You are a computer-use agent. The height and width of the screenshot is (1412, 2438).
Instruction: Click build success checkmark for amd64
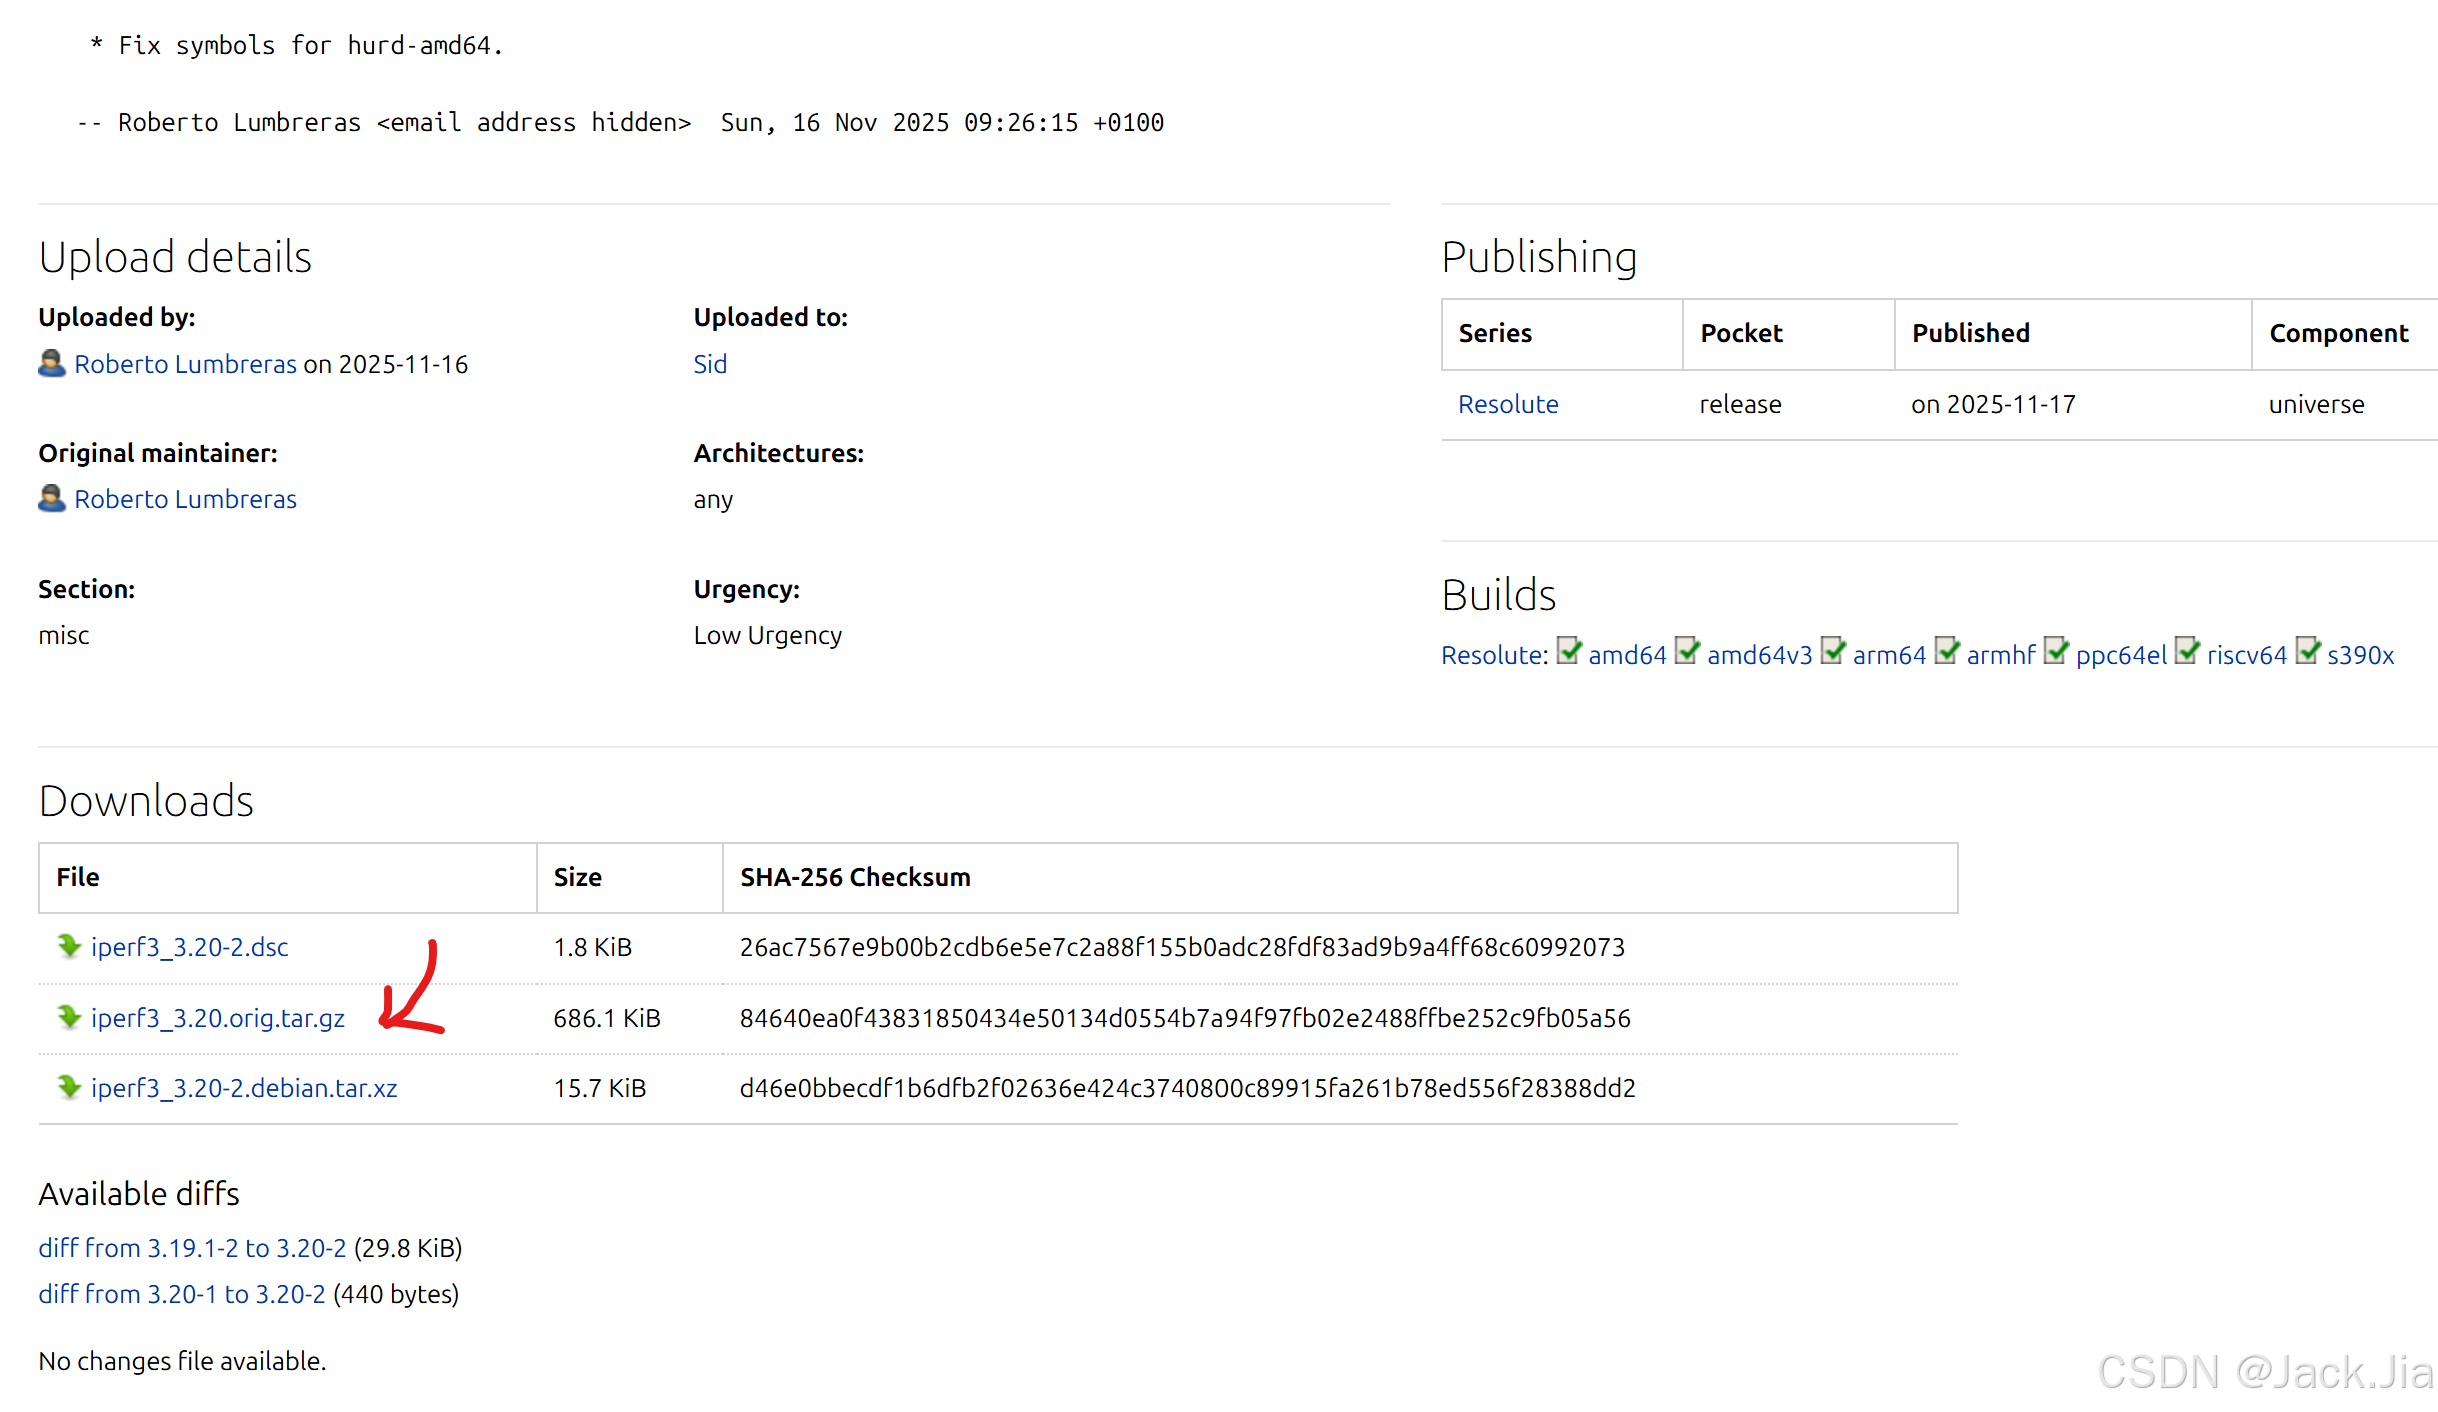(x=1568, y=652)
